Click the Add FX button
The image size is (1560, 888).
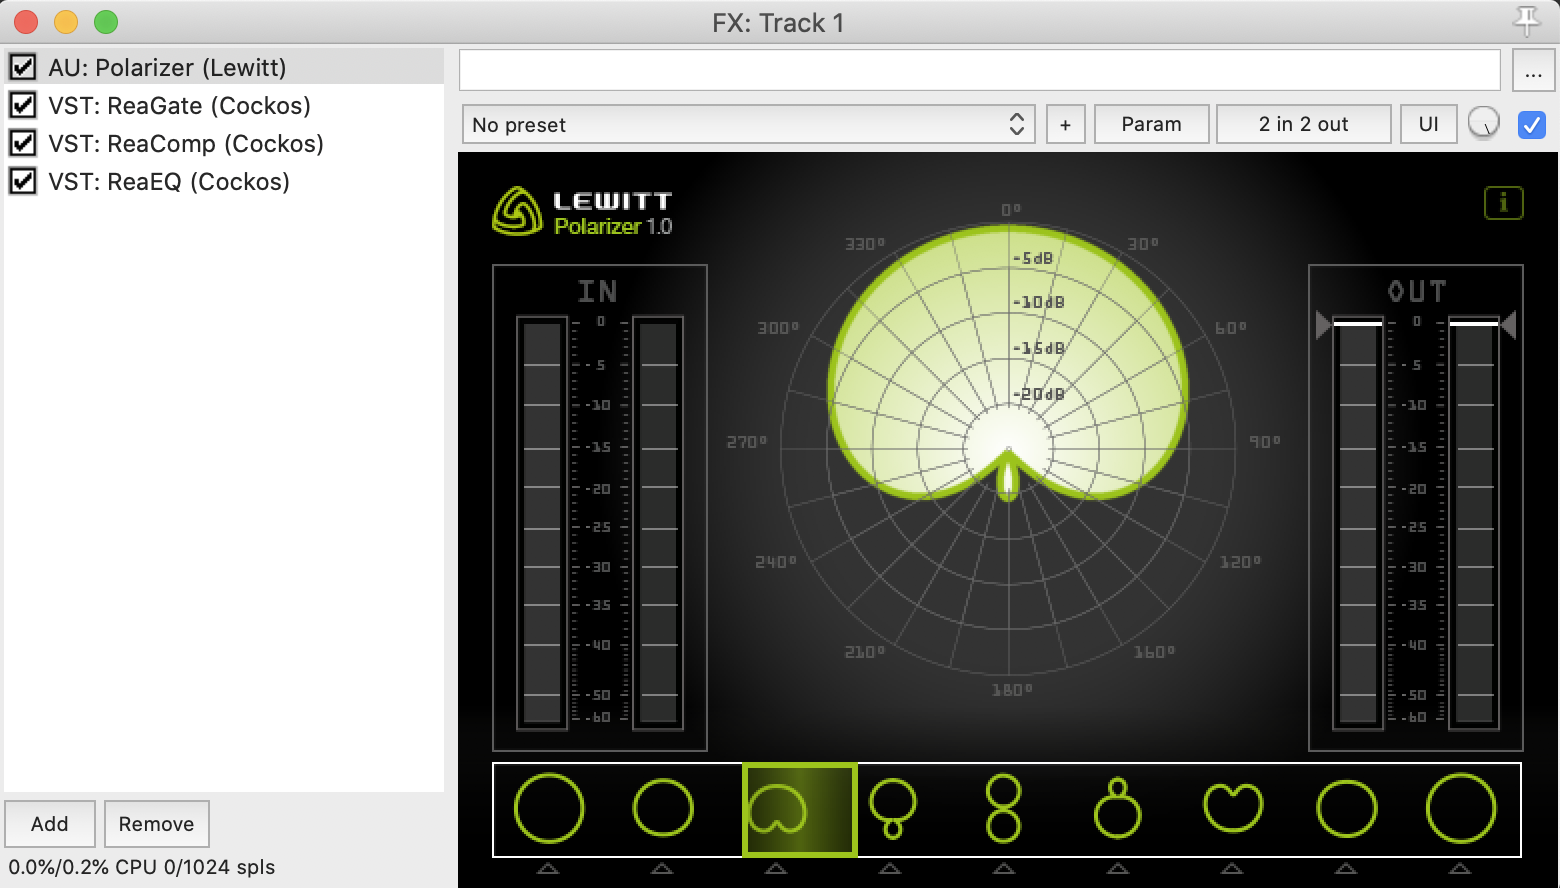[50, 824]
